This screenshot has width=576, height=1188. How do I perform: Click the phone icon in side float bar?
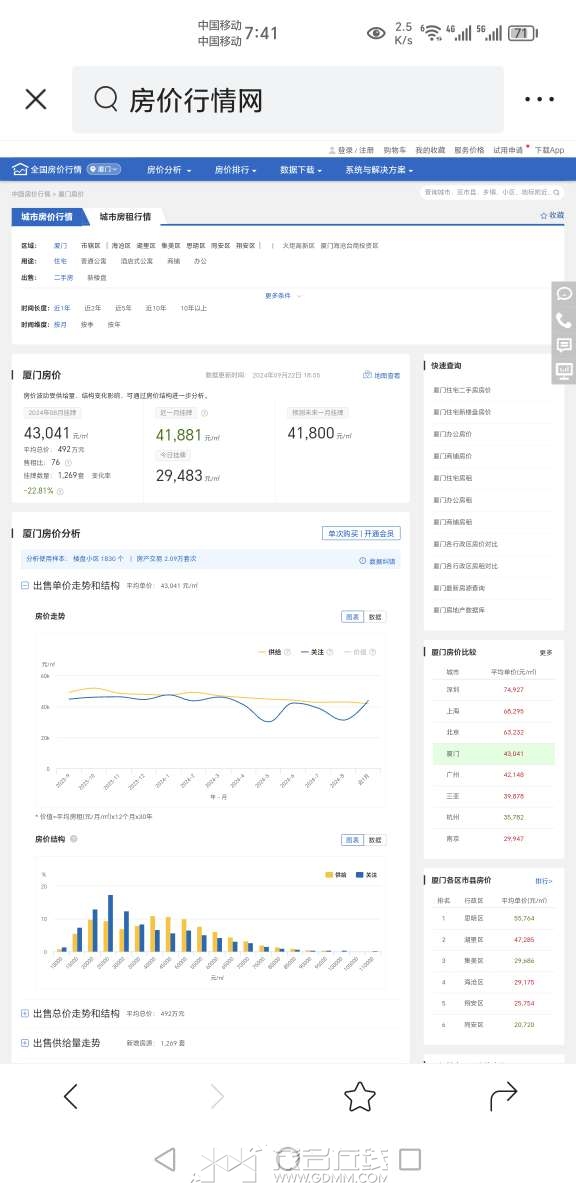click(x=564, y=320)
